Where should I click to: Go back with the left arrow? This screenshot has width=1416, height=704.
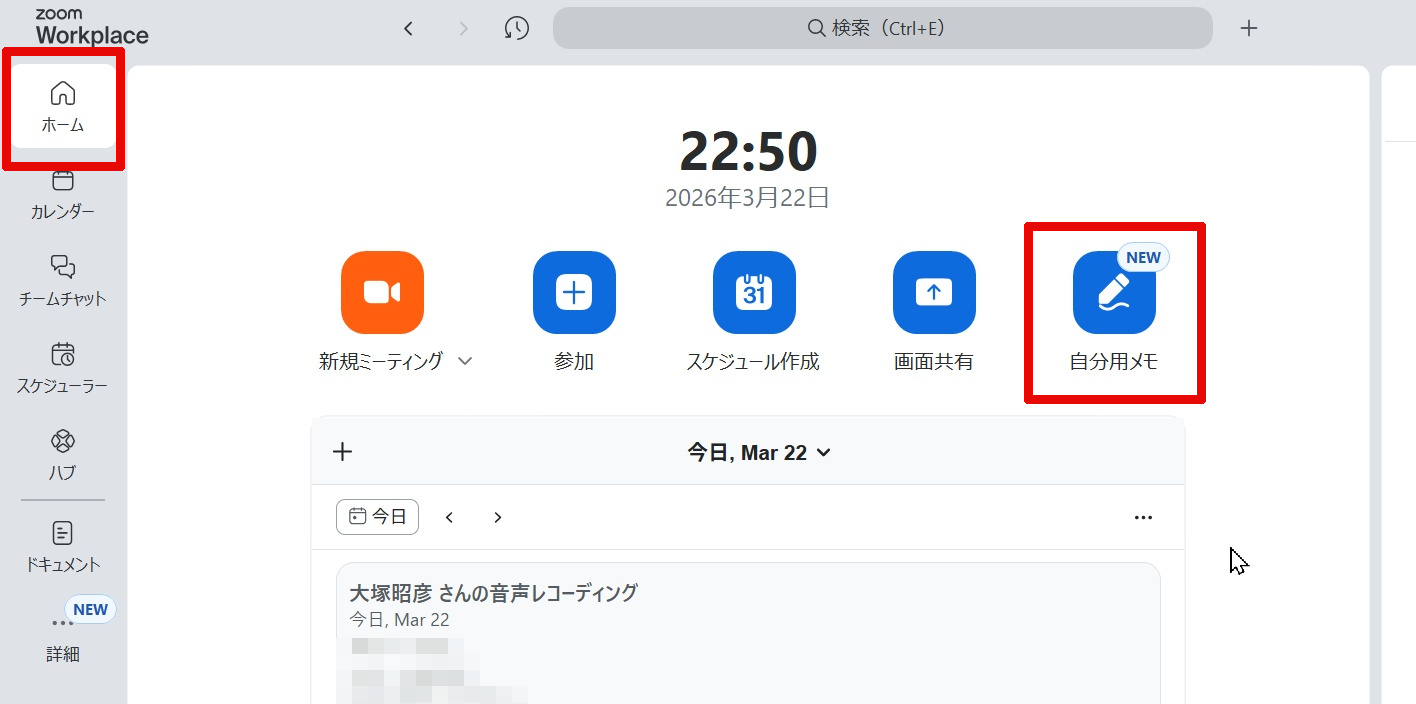(x=408, y=28)
